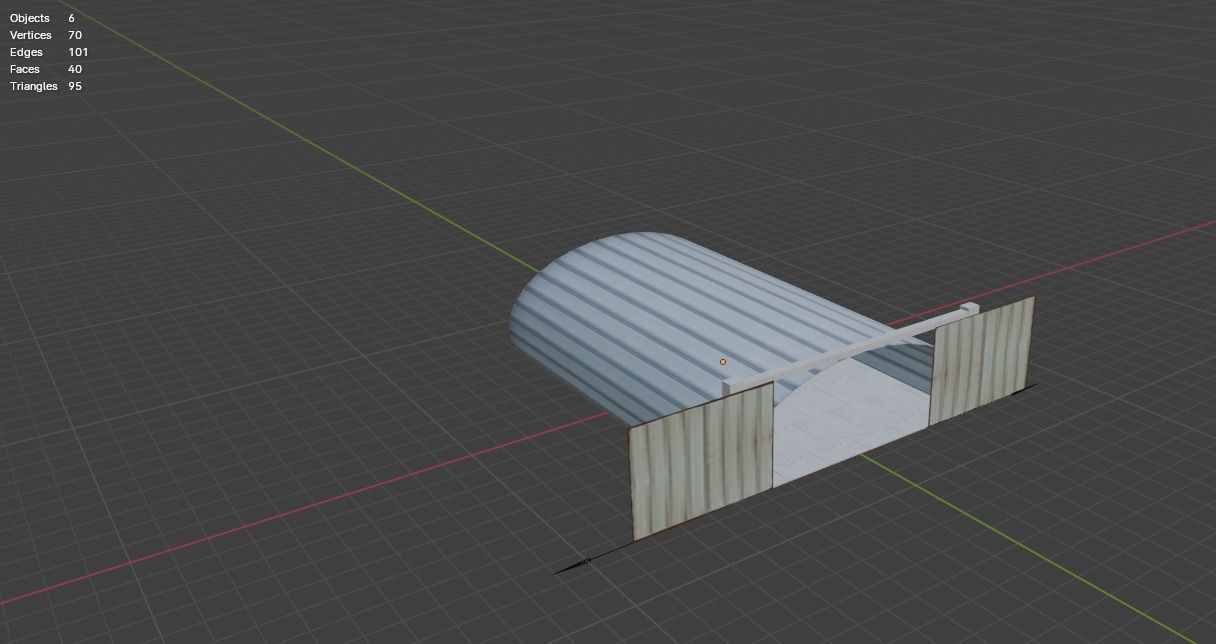Select the left corrugated door panel
Viewport: 1216px width, 644px height.
pos(702,460)
